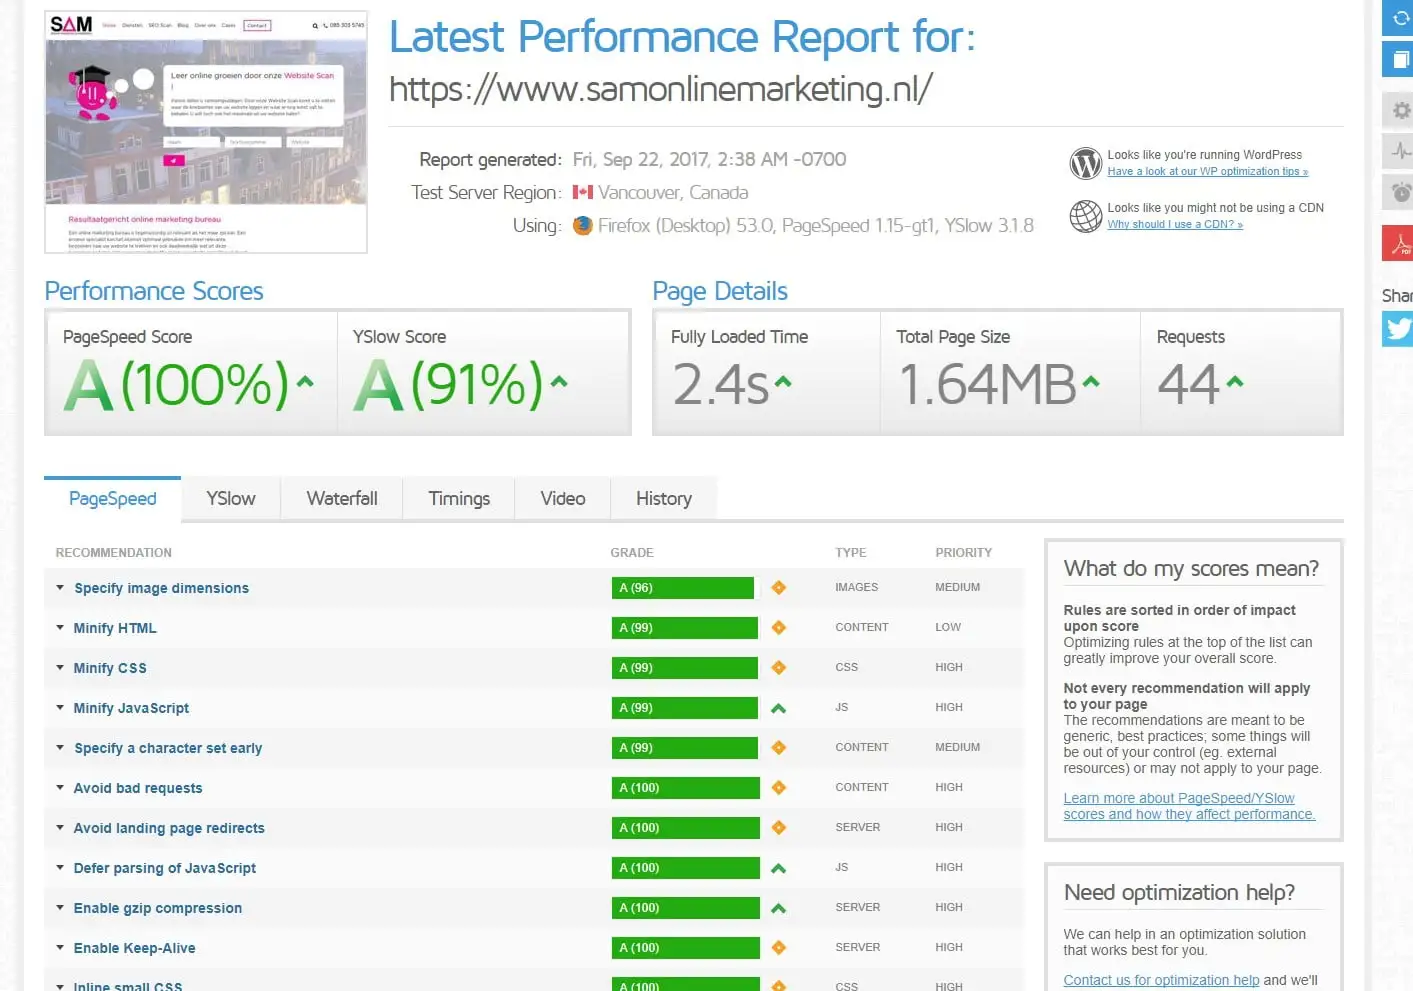Click orange diamond in Avoid bad requests row
Viewport: 1413px width, 991px height.
click(x=779, y=788)
